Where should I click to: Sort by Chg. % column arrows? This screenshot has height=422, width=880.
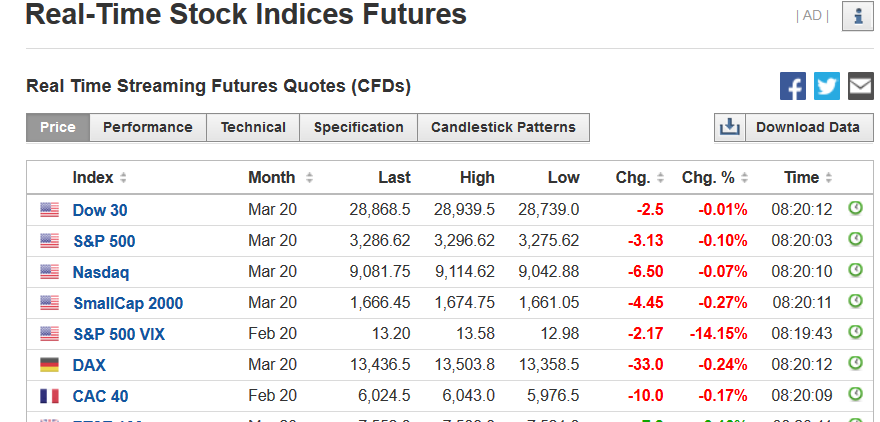(744, 178)
